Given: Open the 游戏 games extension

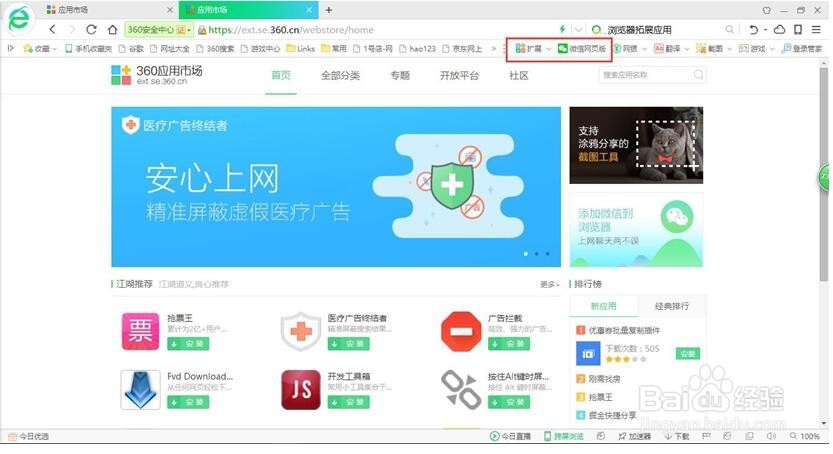Looking at the screenshot, I should pos(752,48).
